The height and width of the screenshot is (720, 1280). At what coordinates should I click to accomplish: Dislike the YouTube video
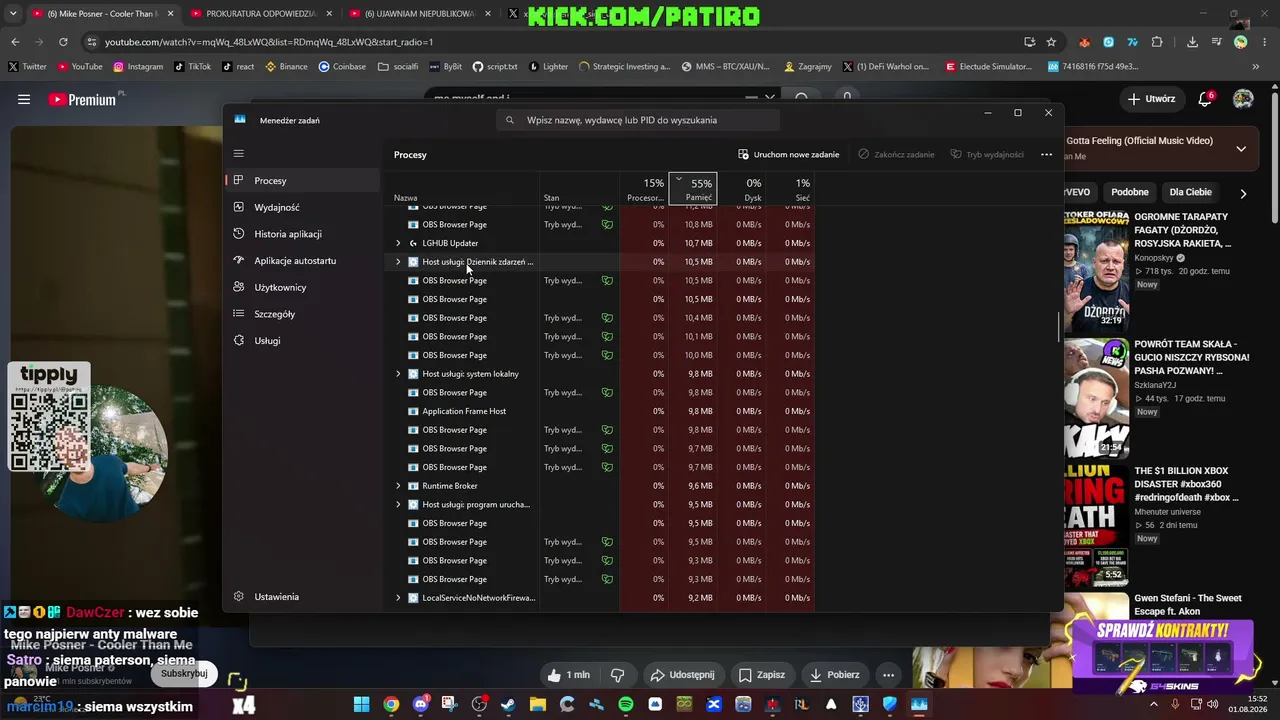pos(618,675)
